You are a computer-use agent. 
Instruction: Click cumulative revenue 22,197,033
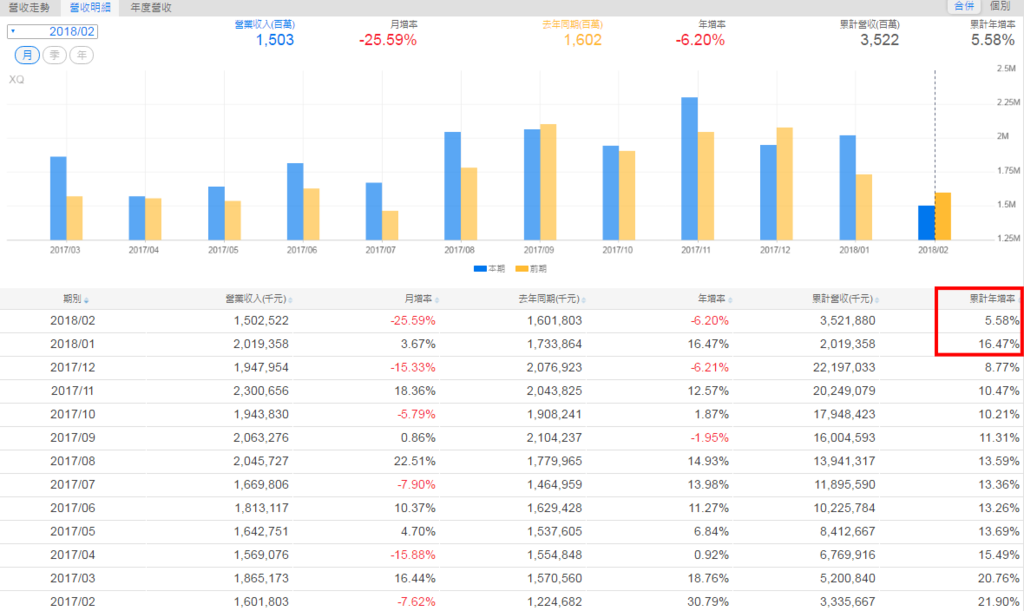tap(844, 368)
